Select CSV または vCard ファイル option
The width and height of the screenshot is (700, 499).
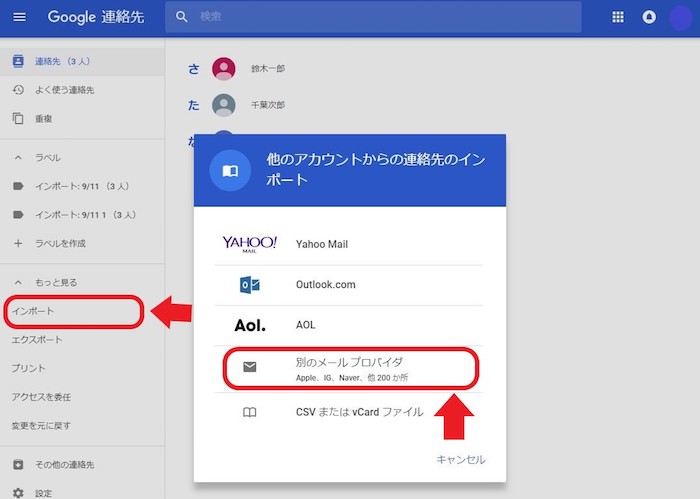349,412
